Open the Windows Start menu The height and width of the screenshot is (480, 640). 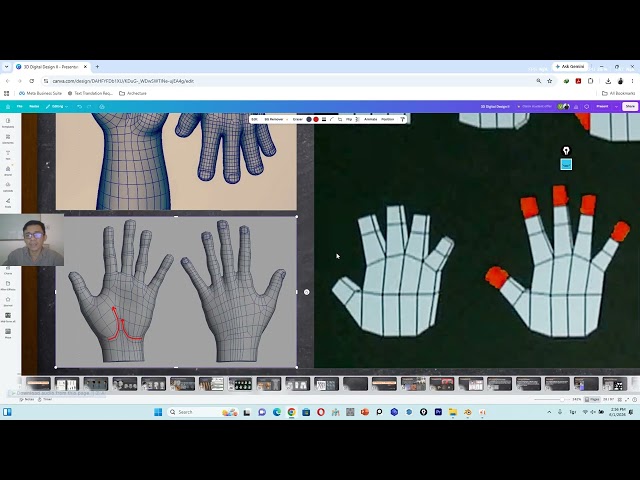click(x=158, y=412)
